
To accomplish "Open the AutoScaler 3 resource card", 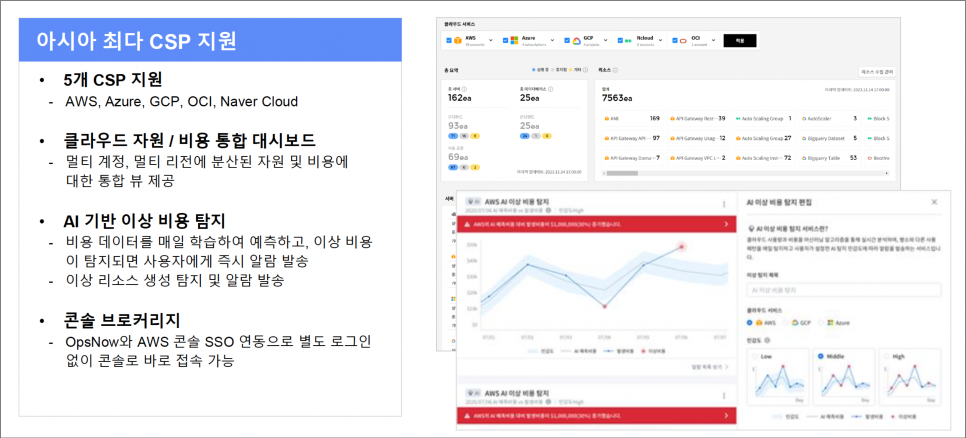I will point(829,118).
